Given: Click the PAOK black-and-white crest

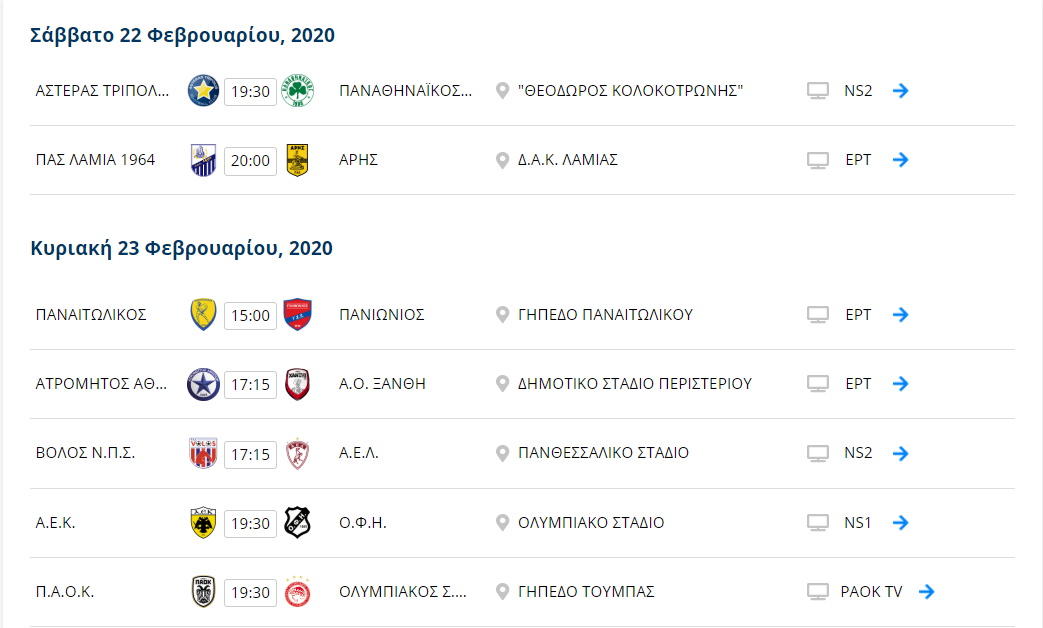Looking at the screenshot, I should 203,591.
